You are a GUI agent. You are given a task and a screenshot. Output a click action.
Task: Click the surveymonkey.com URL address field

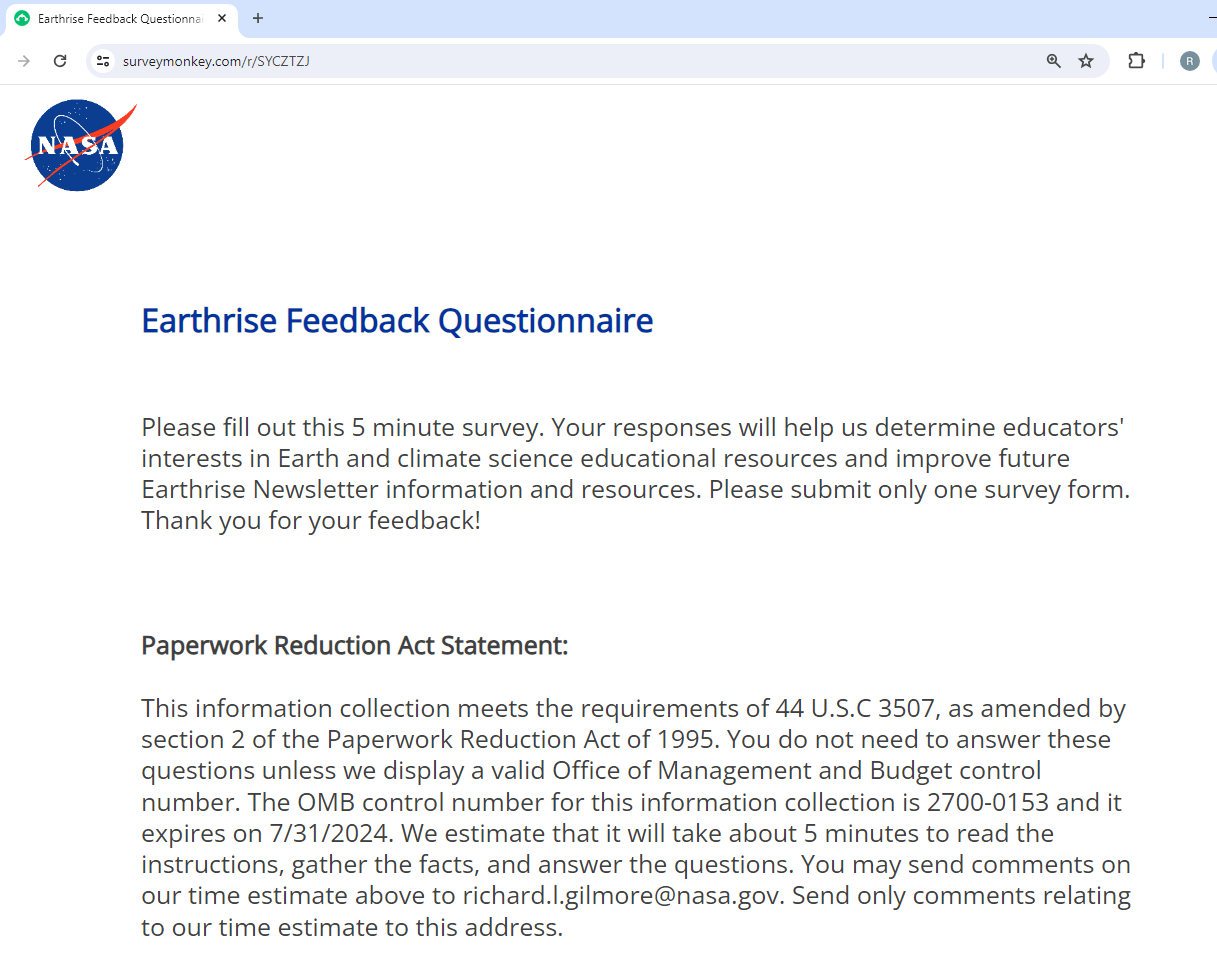tap(500, 61)
